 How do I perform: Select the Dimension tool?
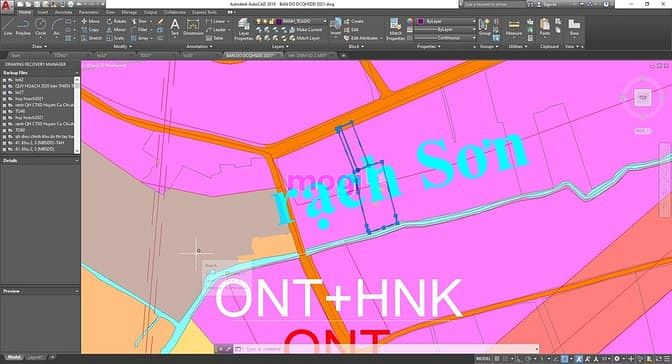193,27
